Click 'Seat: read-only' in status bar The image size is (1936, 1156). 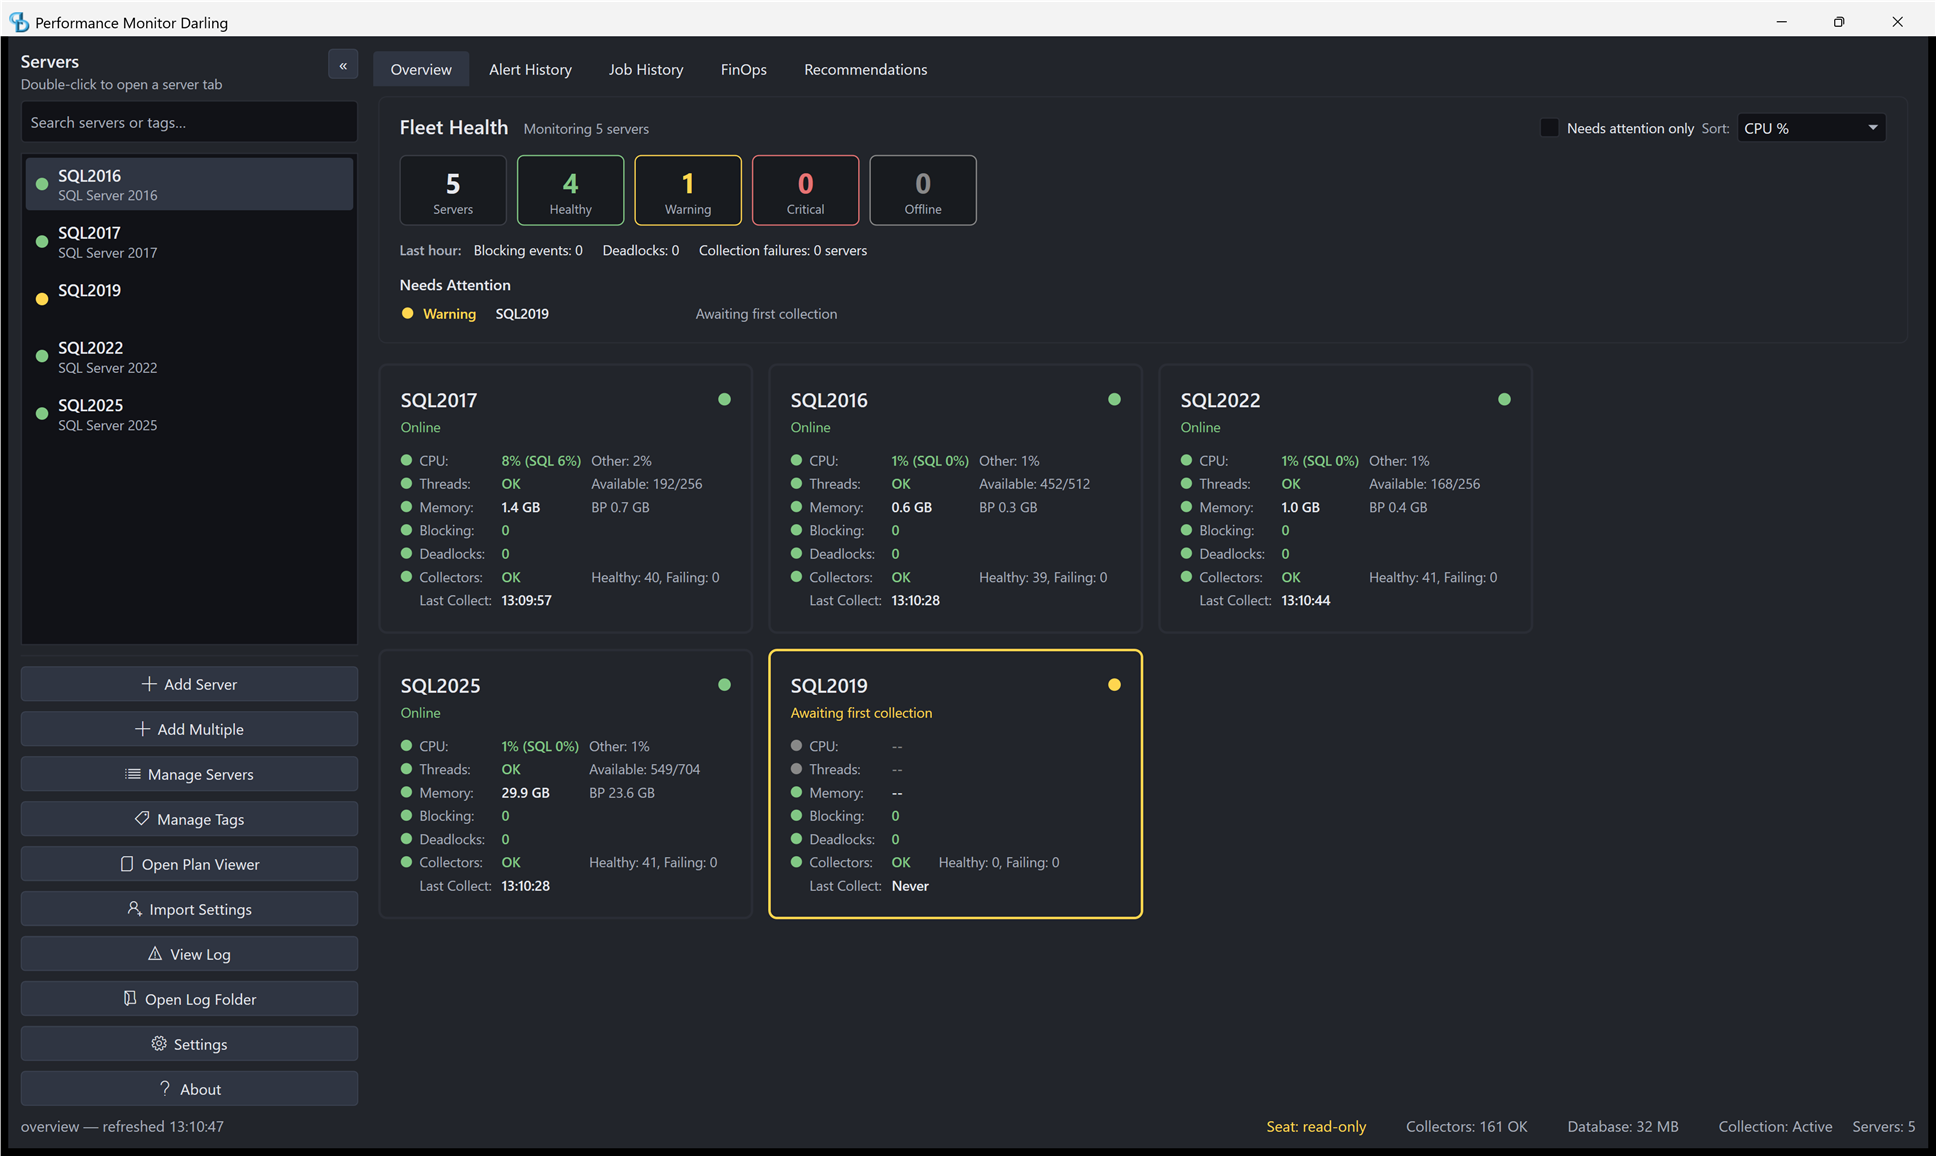click(x=1316, y=1126)
